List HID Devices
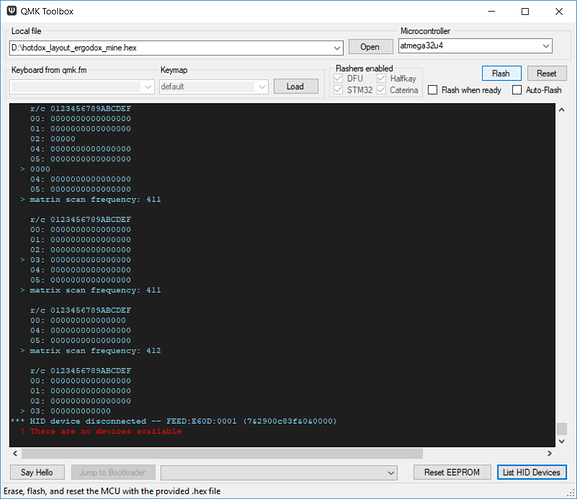This screenshot has width=577, height=499. click(x=531, y=472)
